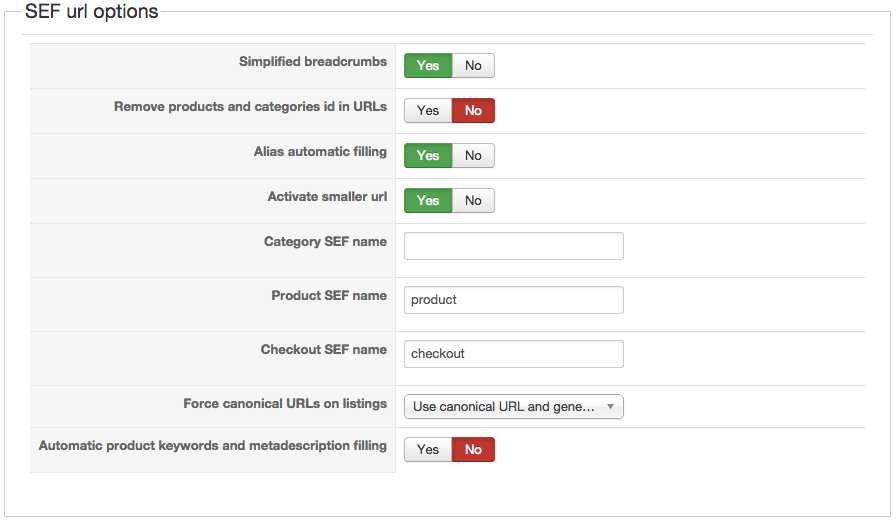Screen dimensions: 896x521
Task: Enable removing product and category ids in URLs
Action: 428,111
